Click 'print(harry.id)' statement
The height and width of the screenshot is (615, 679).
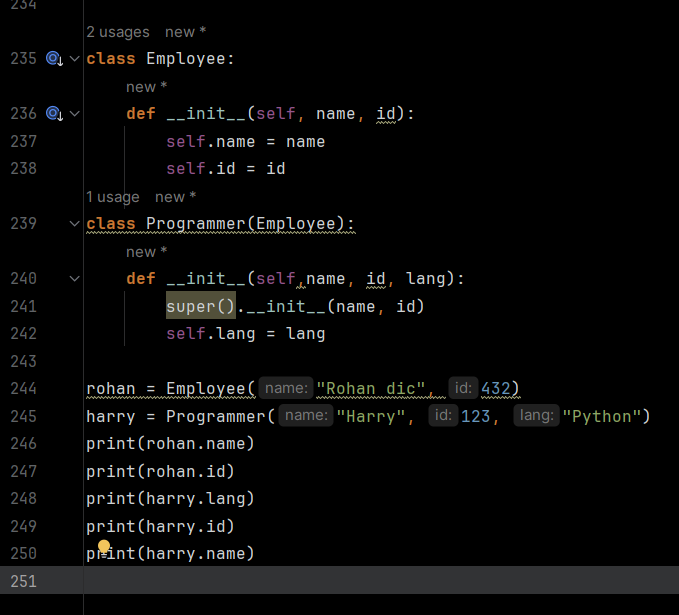click(160, 527)
